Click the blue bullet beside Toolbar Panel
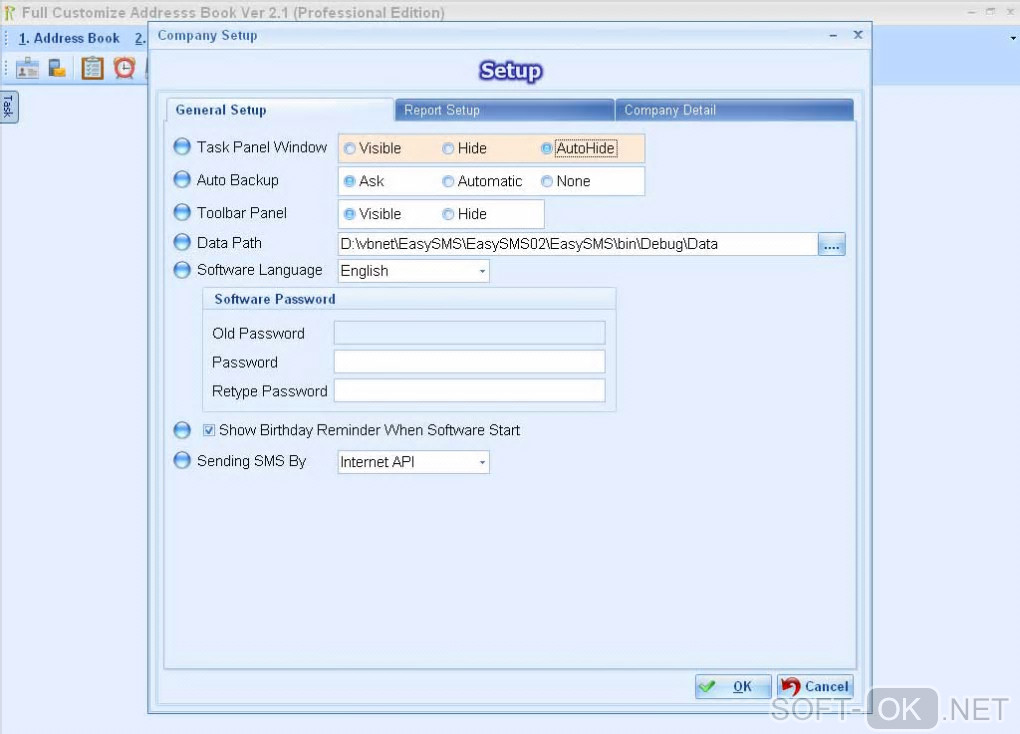Screen dimensions: 1020x734 tap(182, 212)
